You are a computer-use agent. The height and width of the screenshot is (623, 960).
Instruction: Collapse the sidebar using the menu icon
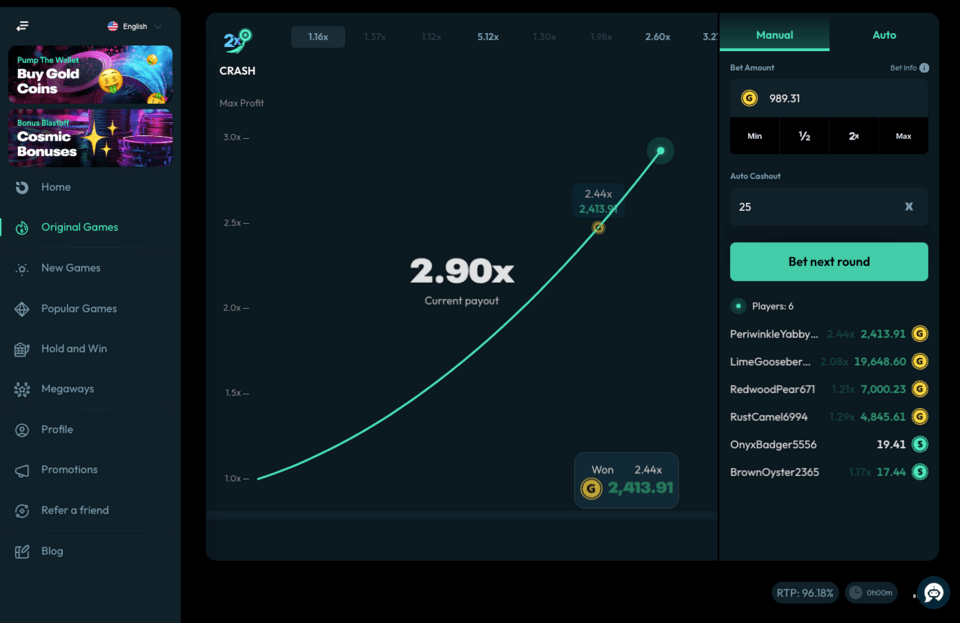22,26
